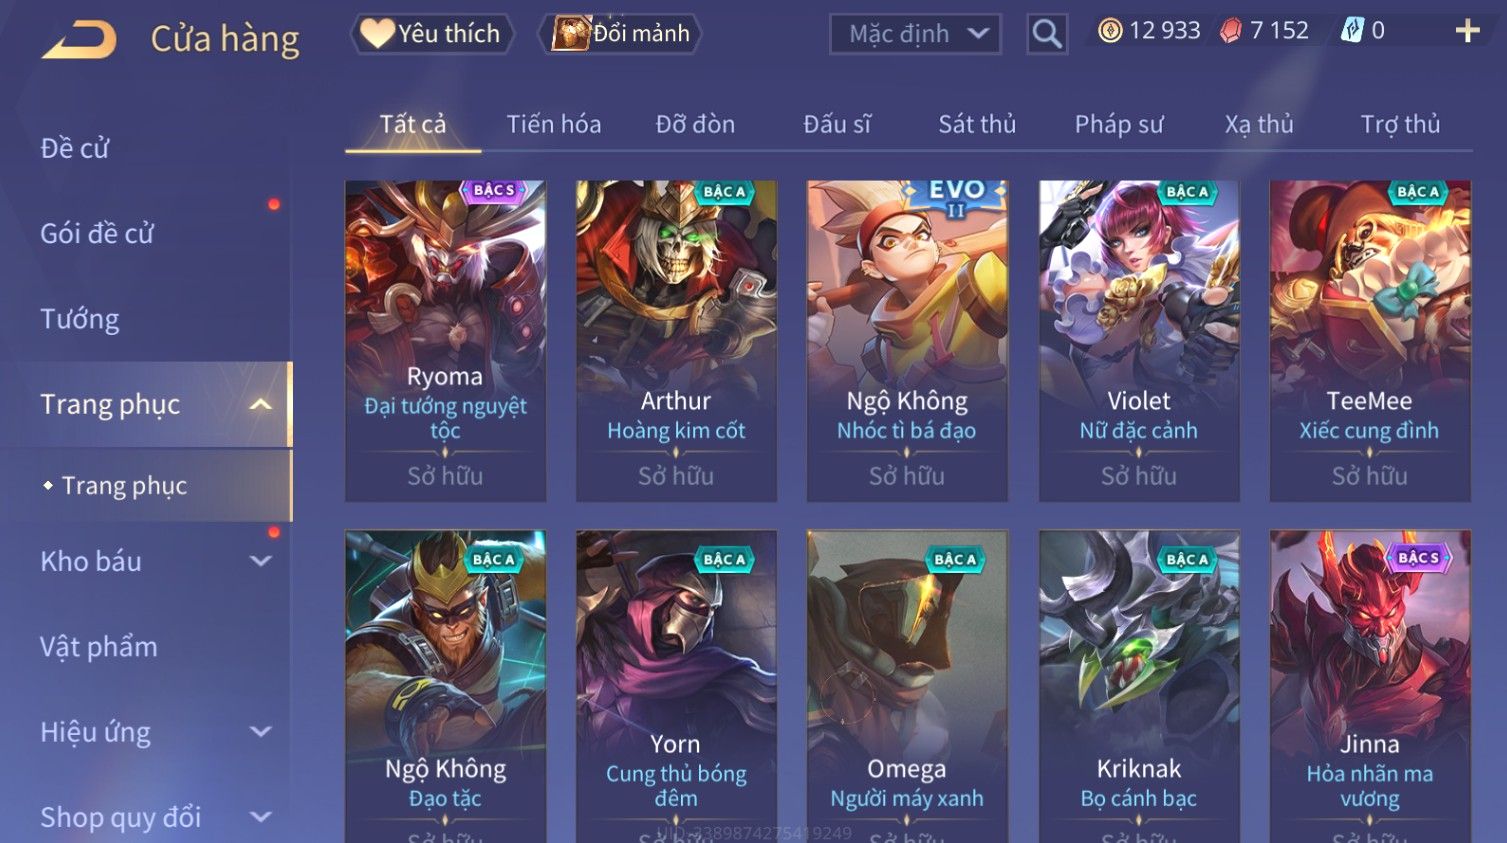Open Yêu thích favorites heart button
The image size is (1507, 843).
[x=431, y=34]
